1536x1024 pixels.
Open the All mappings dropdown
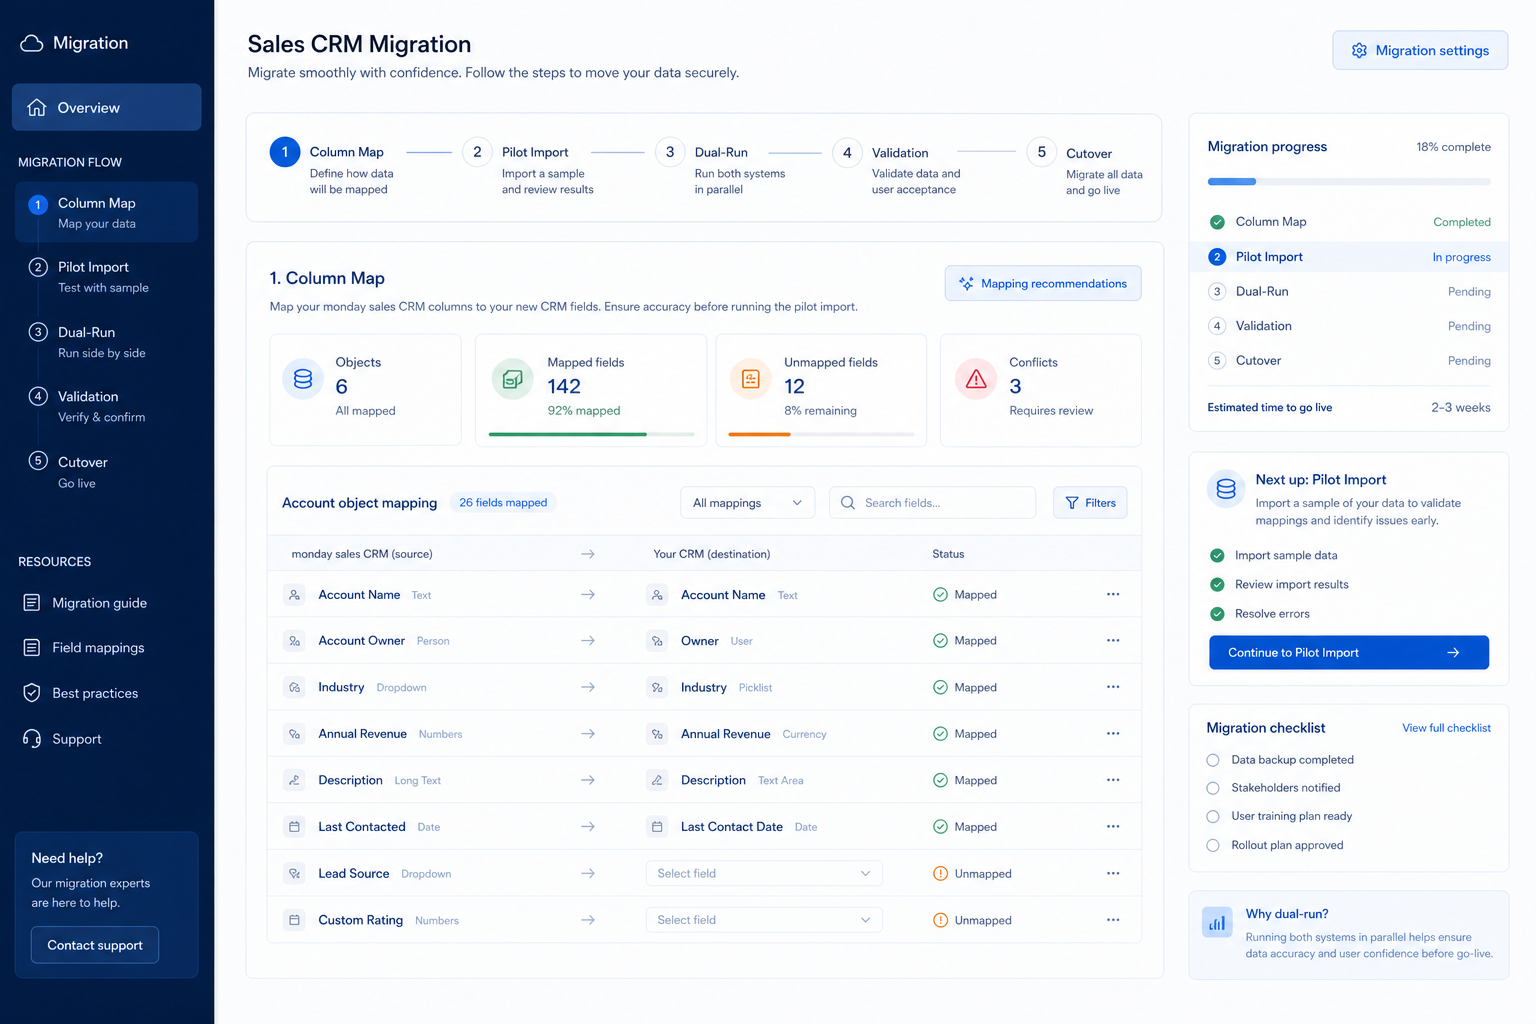(x=748, y=503)
